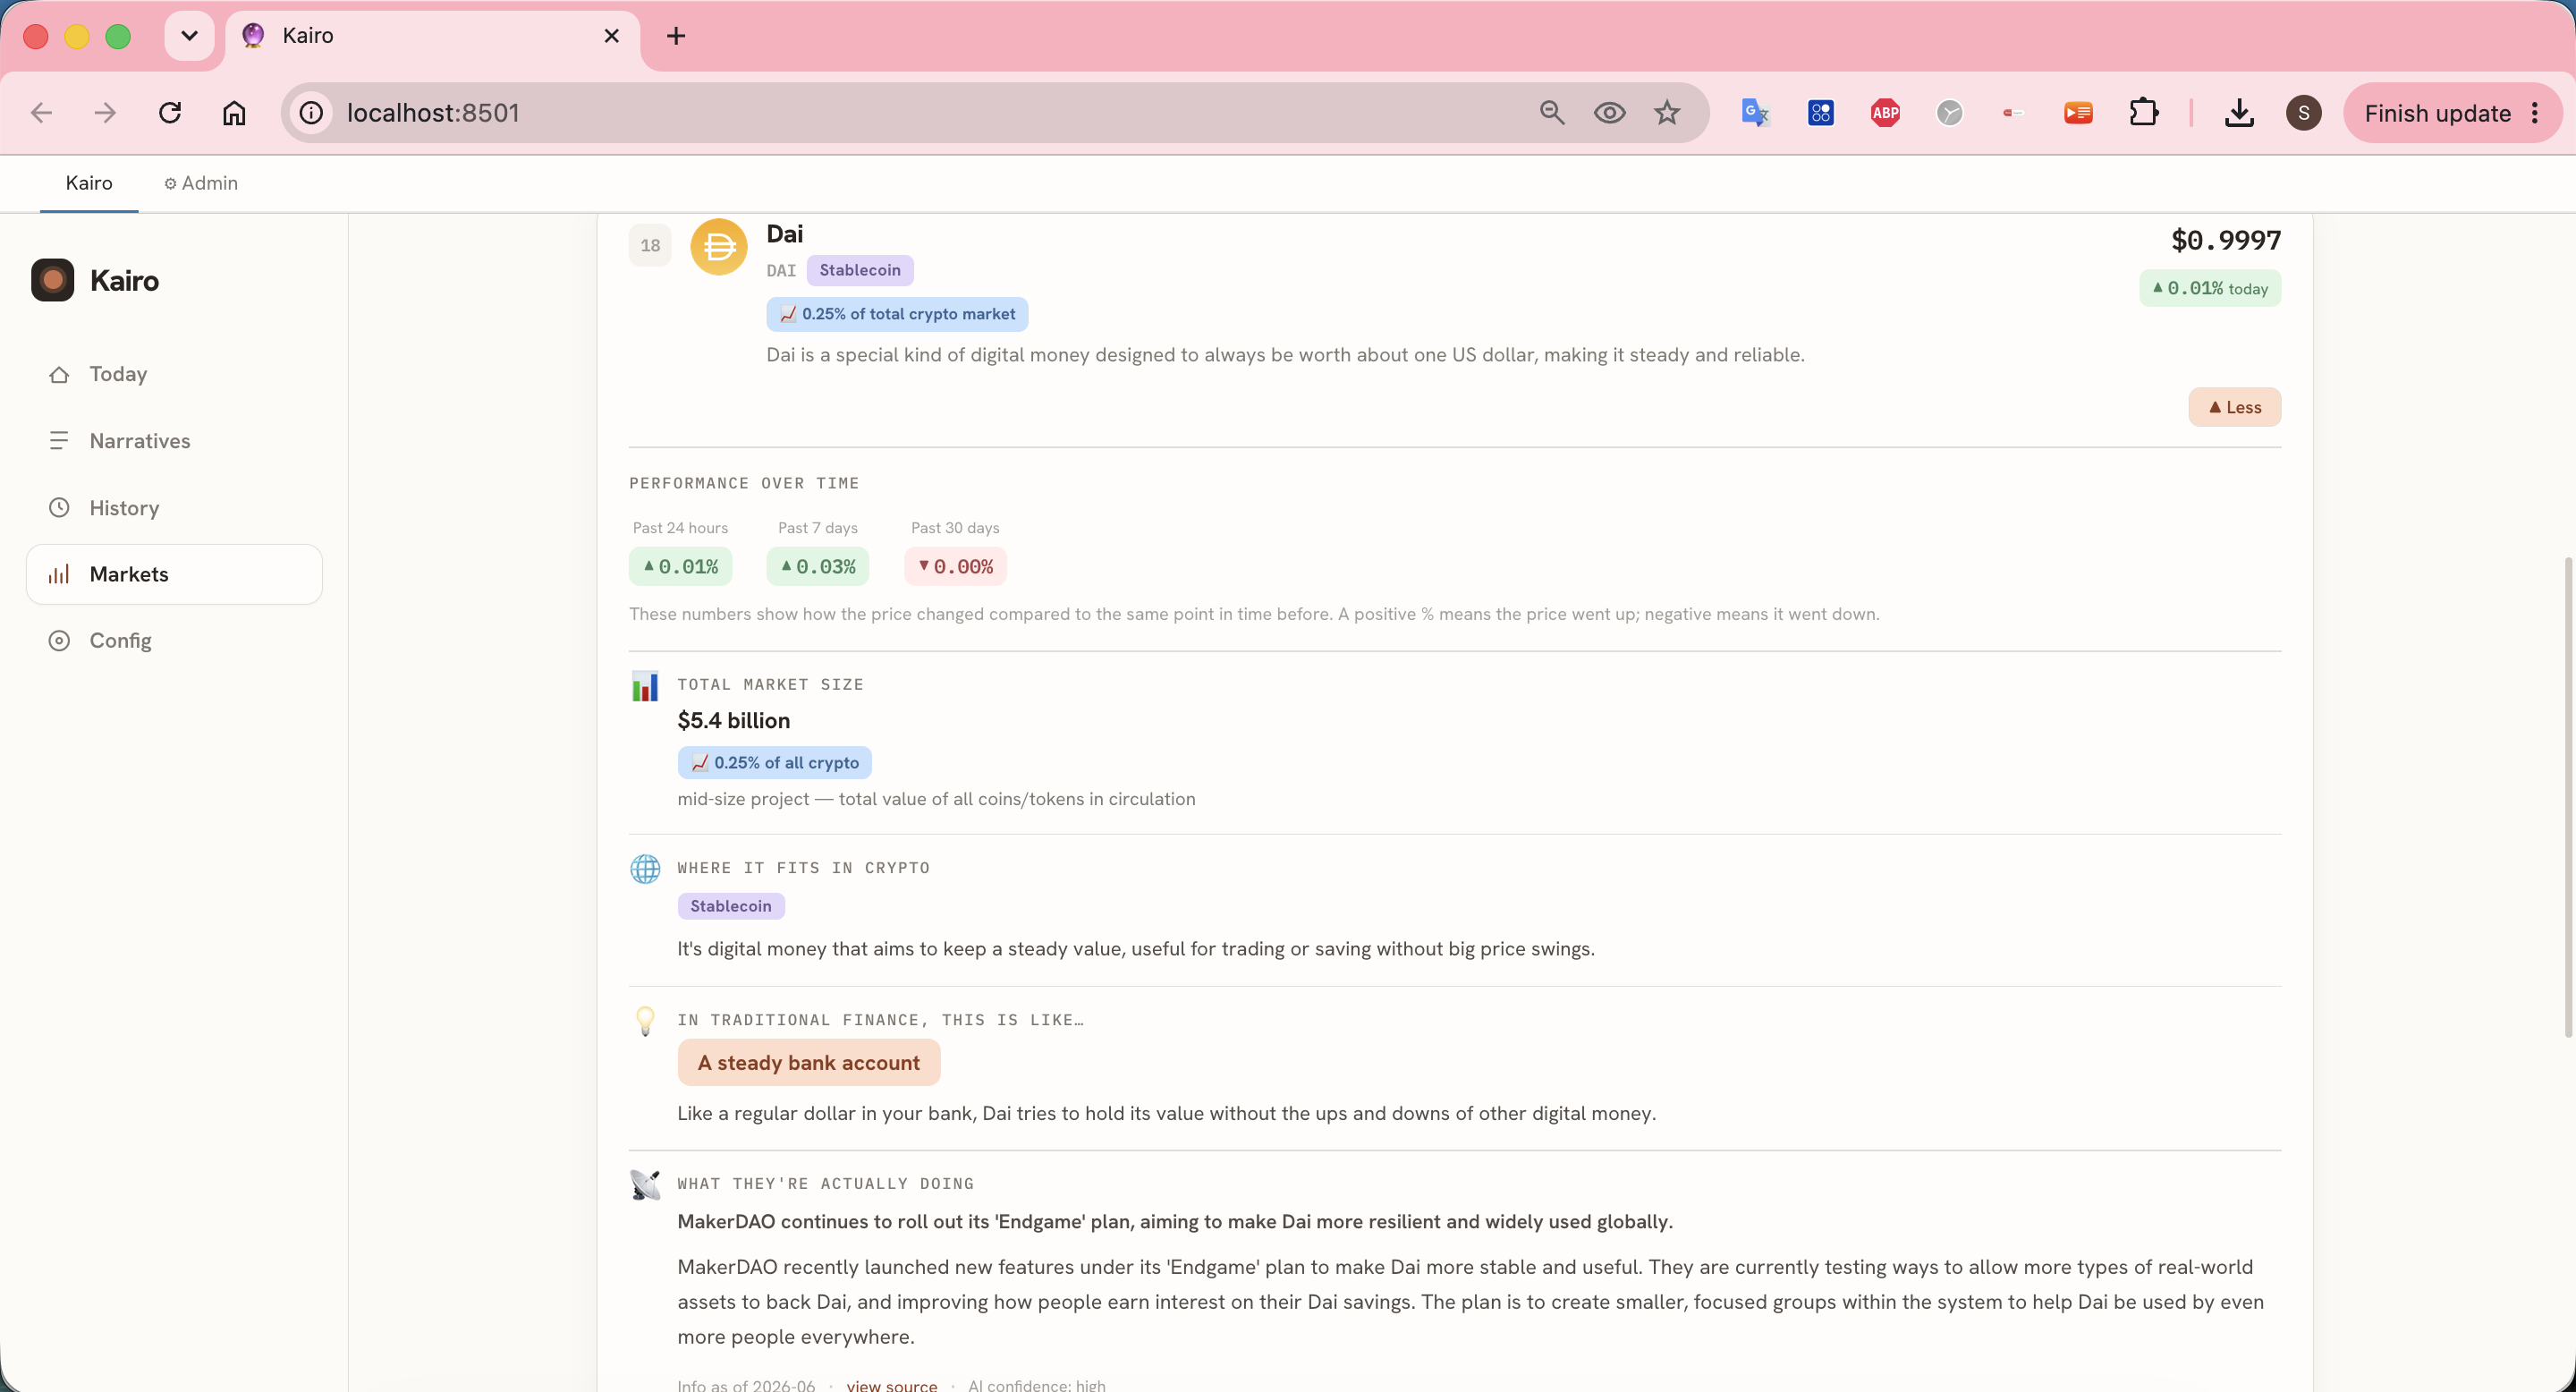The height and width of the screenshot is (1392, 2576).
Task: Close the Kairo browser tab
Action: [612, 36]
